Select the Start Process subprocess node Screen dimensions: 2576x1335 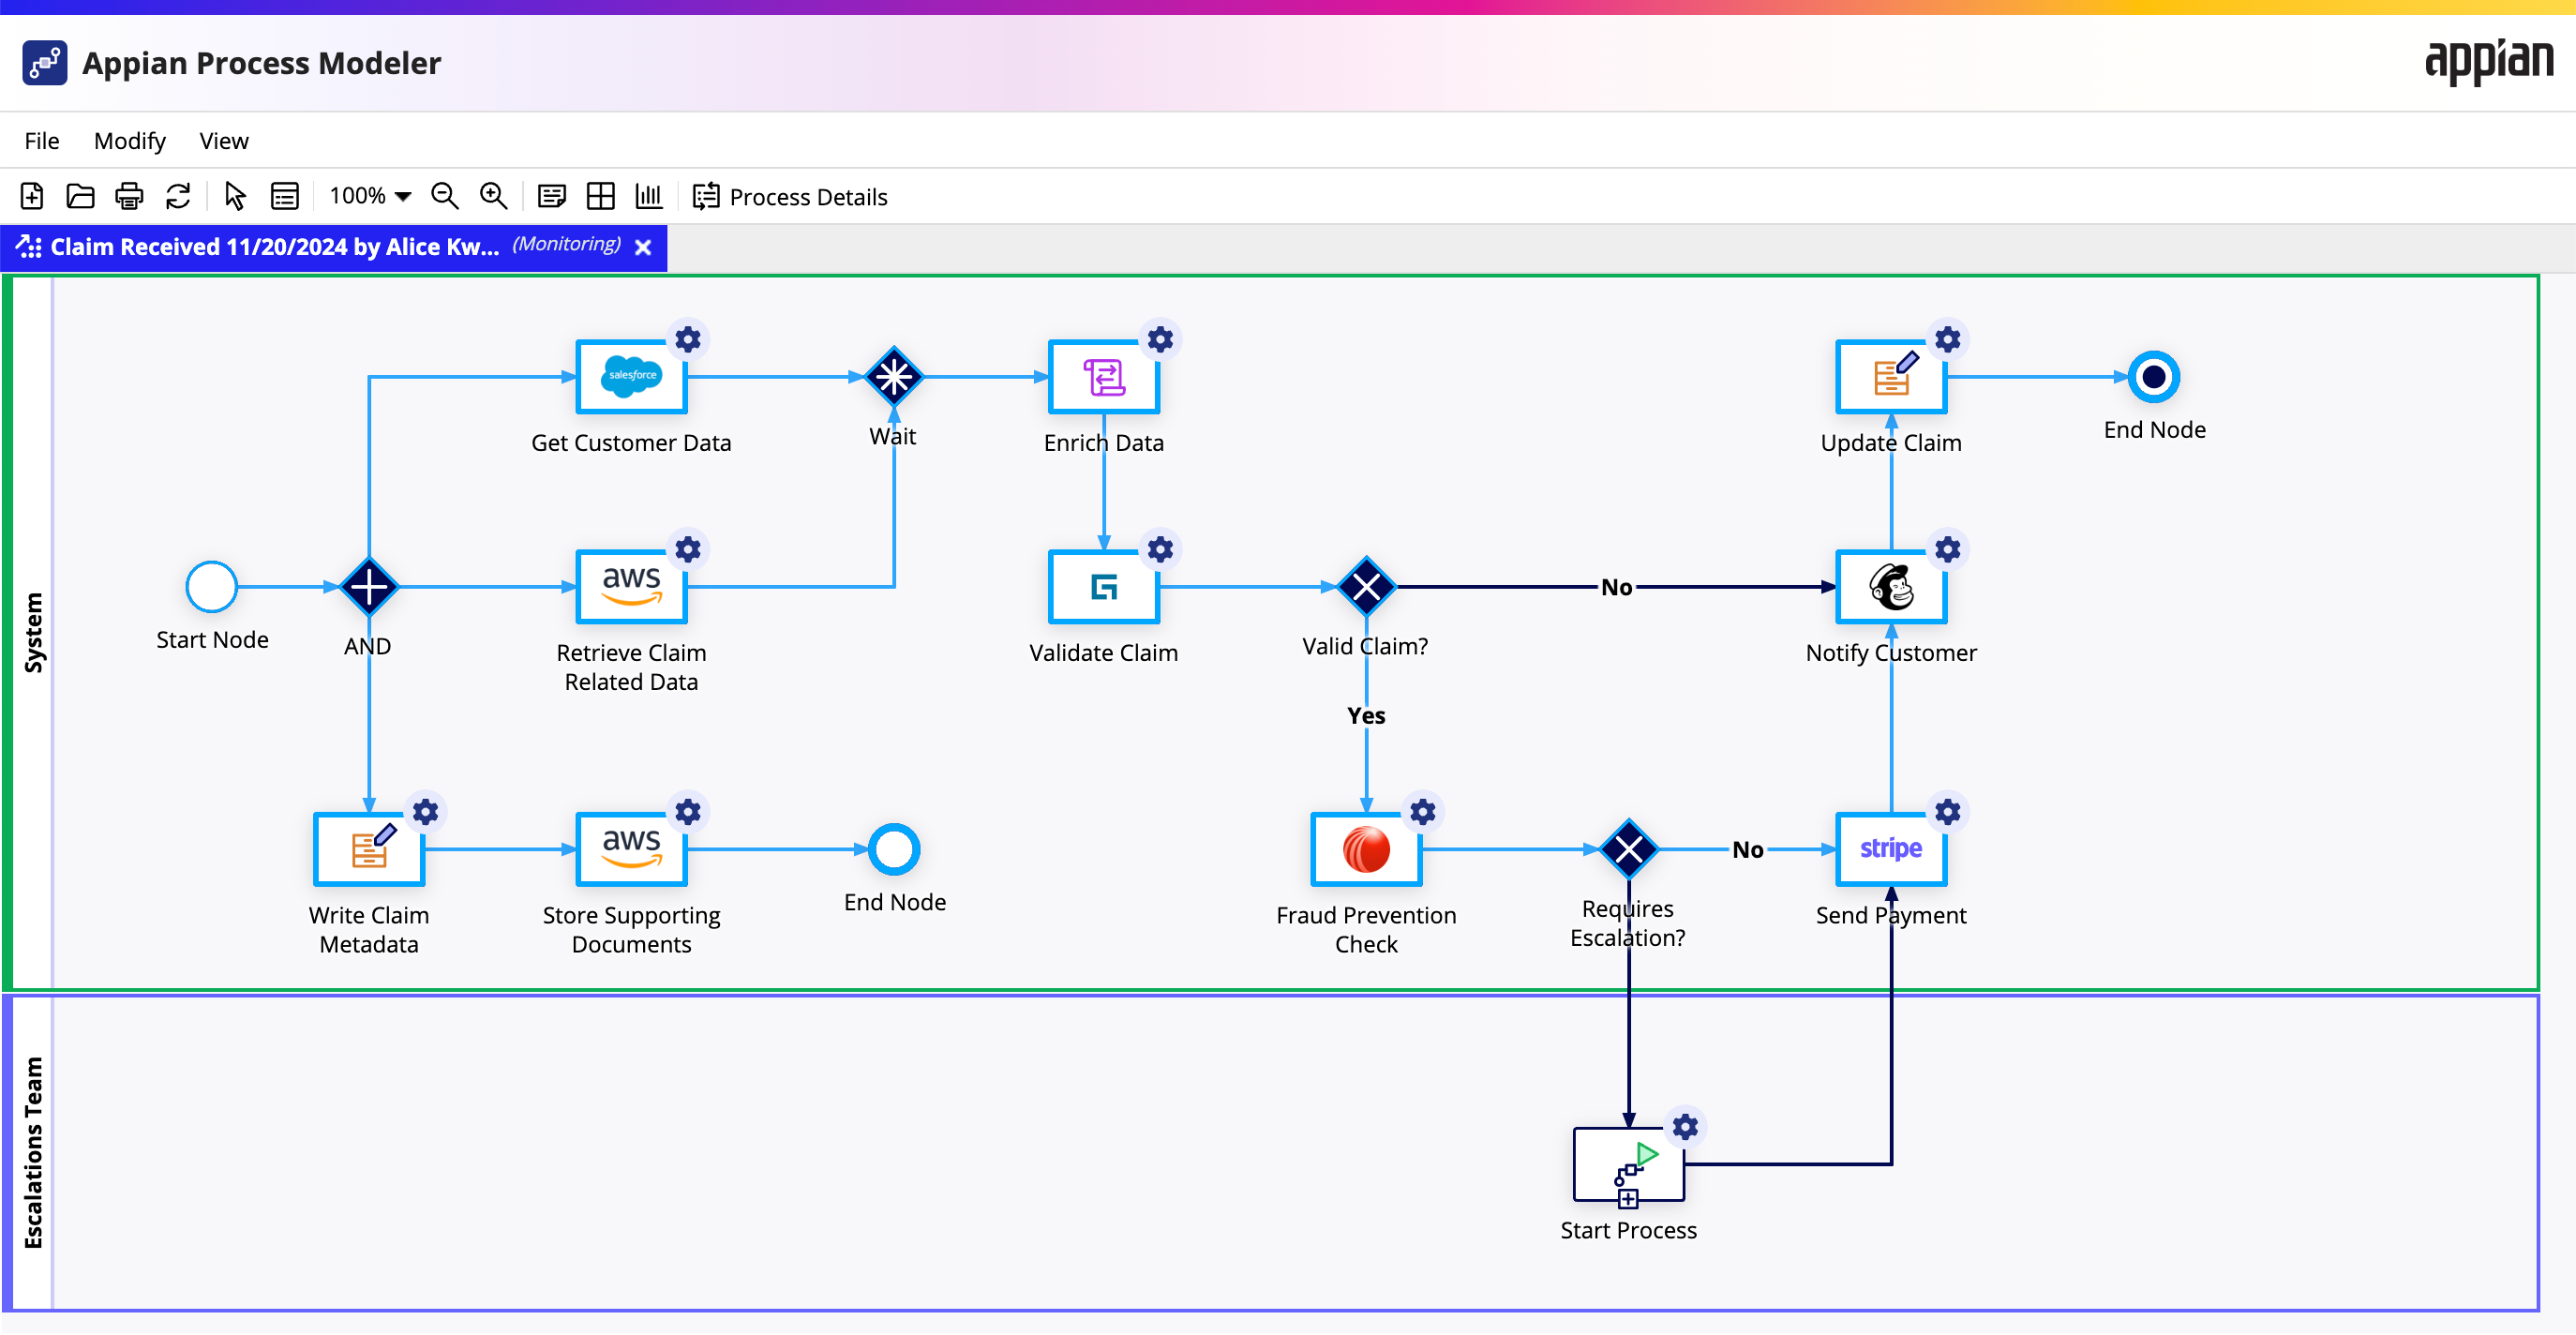1629,1165
